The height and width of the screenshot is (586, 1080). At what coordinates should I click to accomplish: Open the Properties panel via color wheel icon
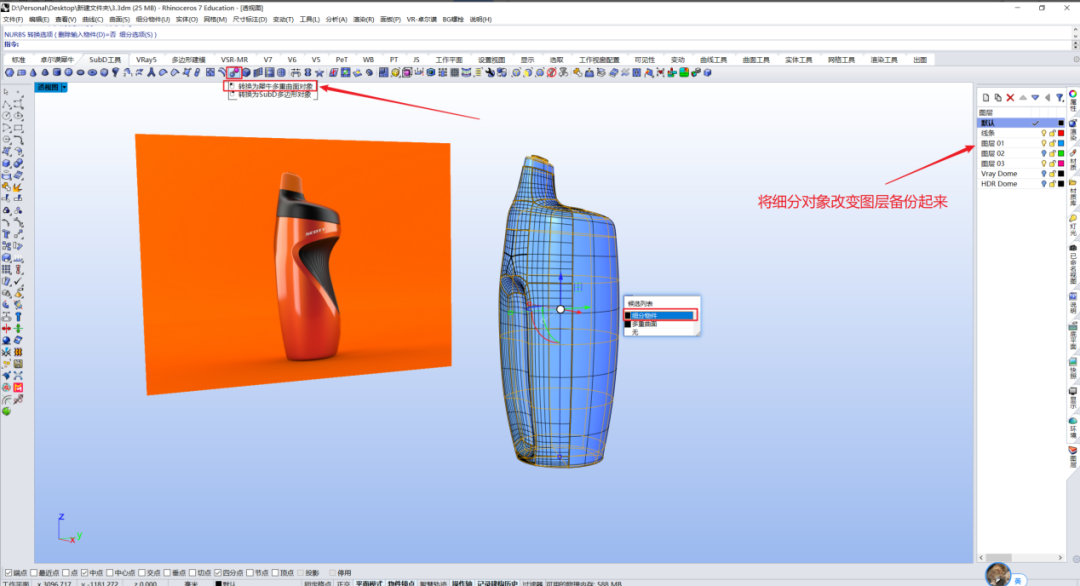(1073, 94)
